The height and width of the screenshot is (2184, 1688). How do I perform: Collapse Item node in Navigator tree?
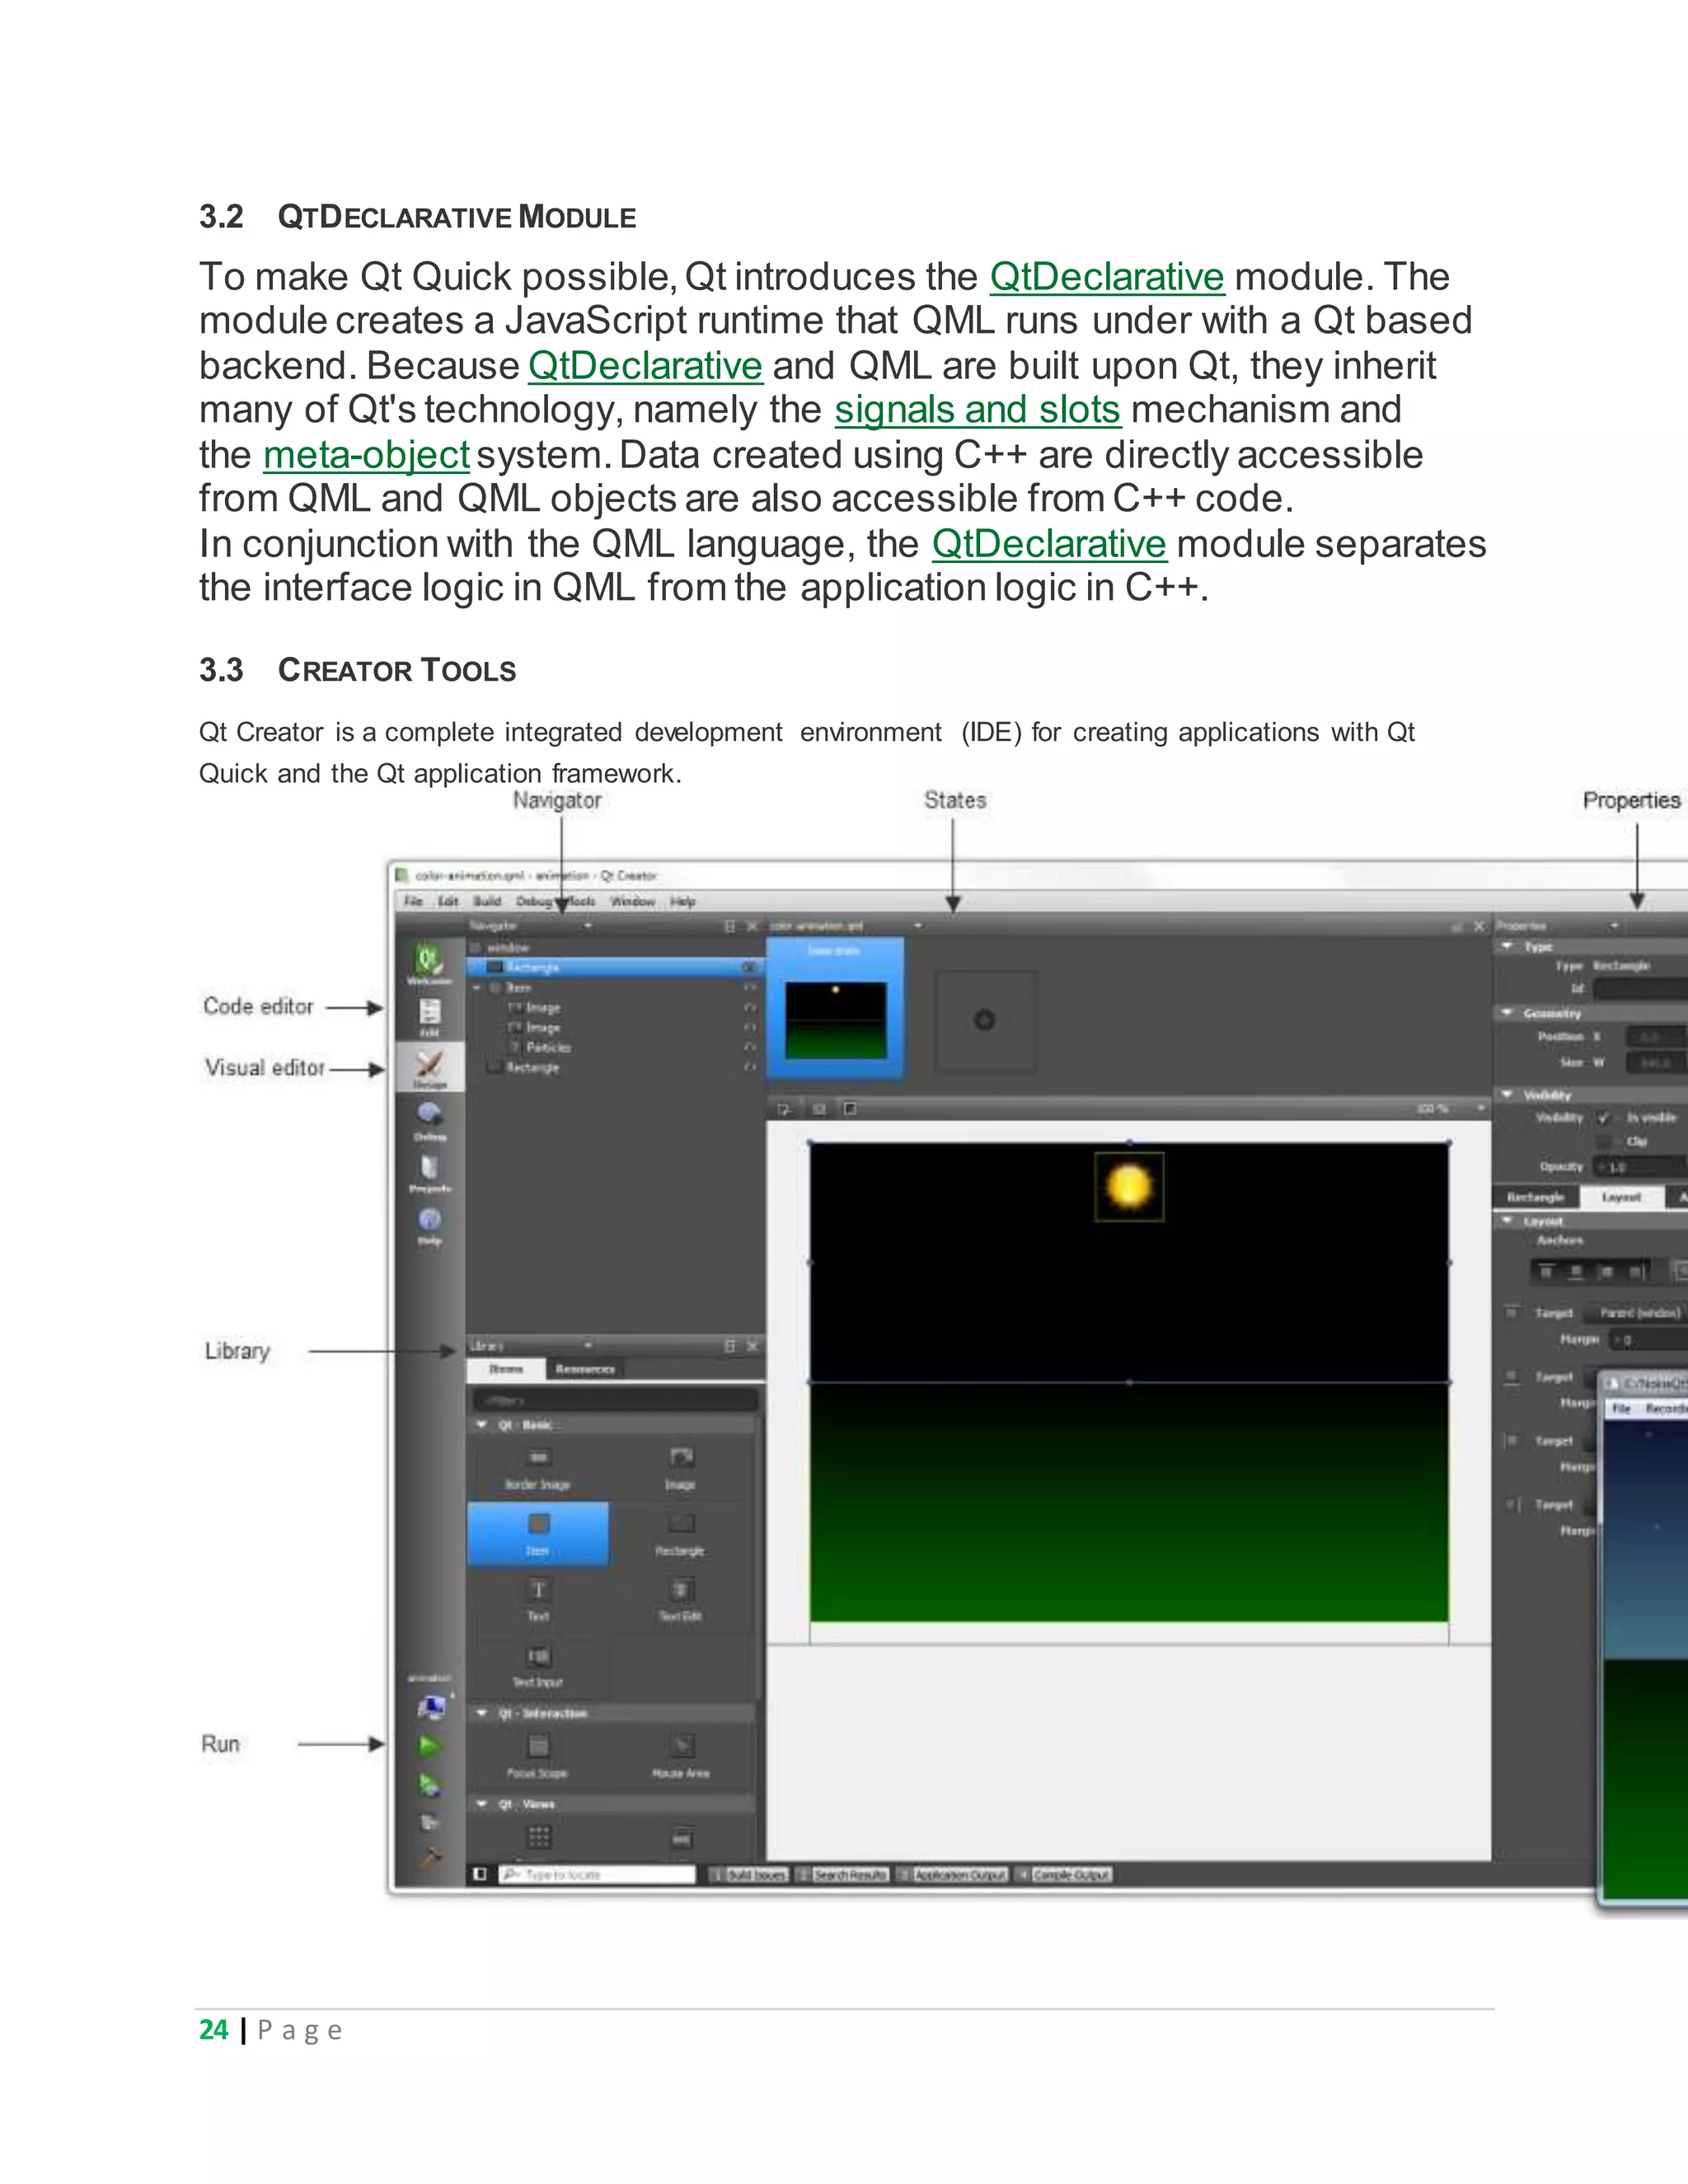pos(478,987)
